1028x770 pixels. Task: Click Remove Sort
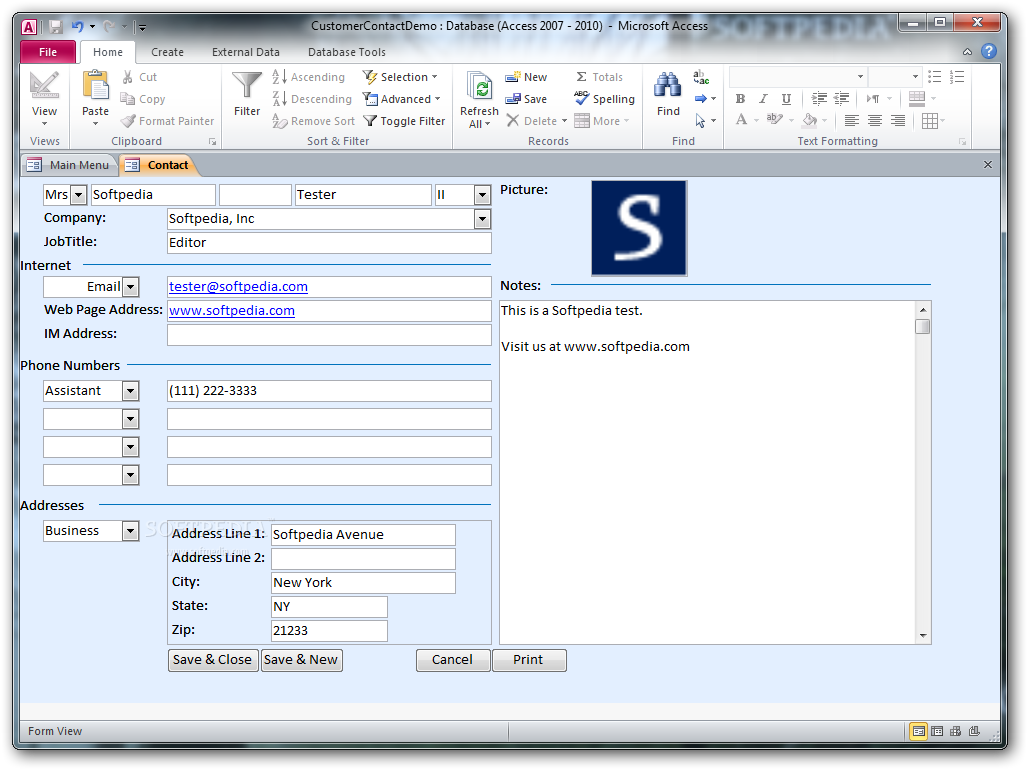click(313, 121)
